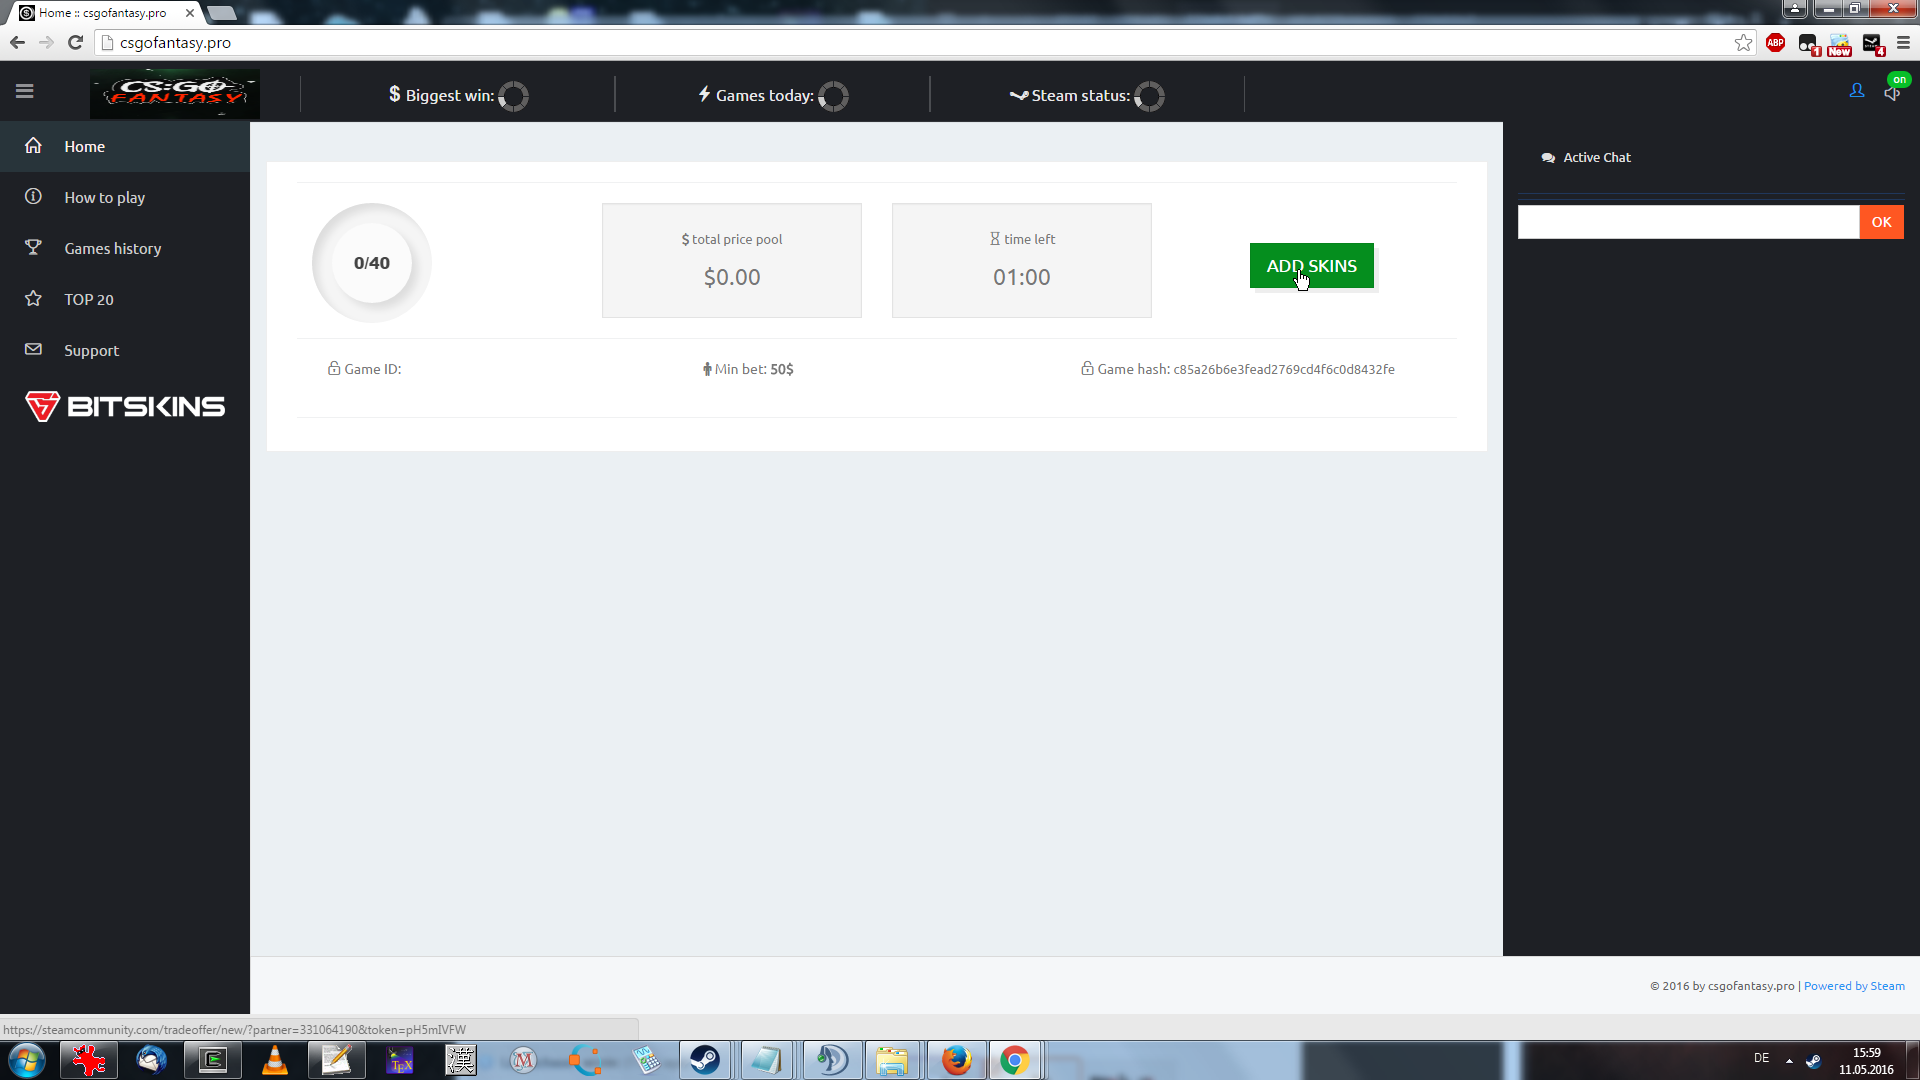
Task: Click the chat message input field
Action: click(x=1688, y=222)
